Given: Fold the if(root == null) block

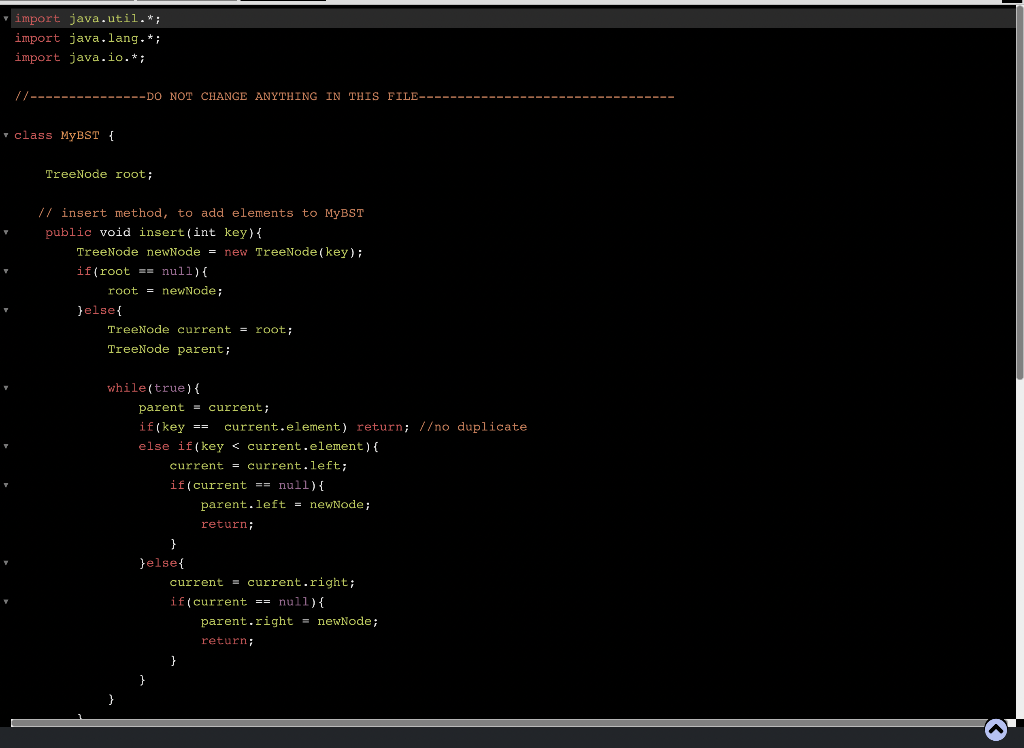Looking at the screenshot, I should click(x=6, y=271).
